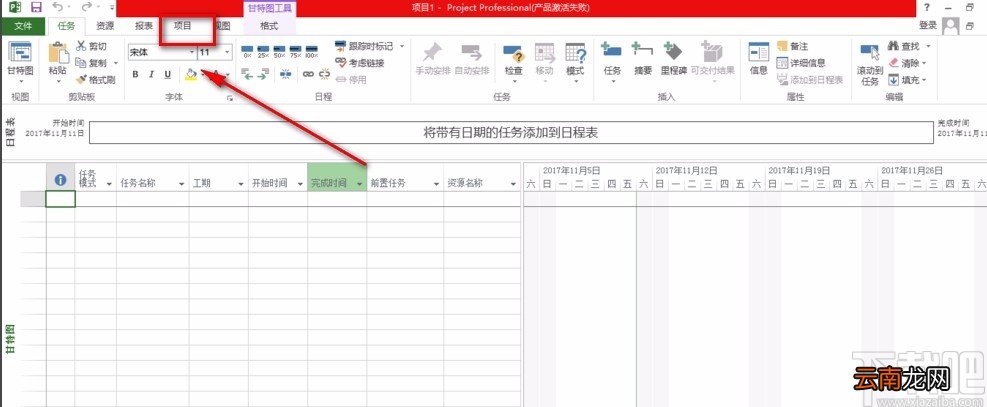The width and height of the screenshot is (987, 407).
Task: Click 备注 notes button
Action: point(792,46)
